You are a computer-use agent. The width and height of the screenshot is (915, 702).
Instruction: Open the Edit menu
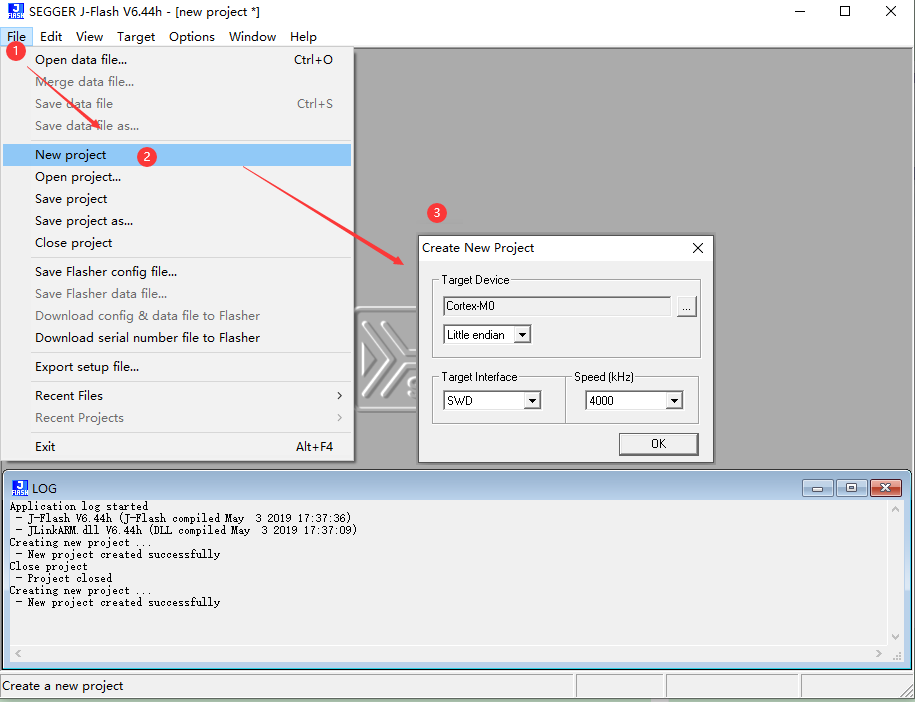[51, 36]
